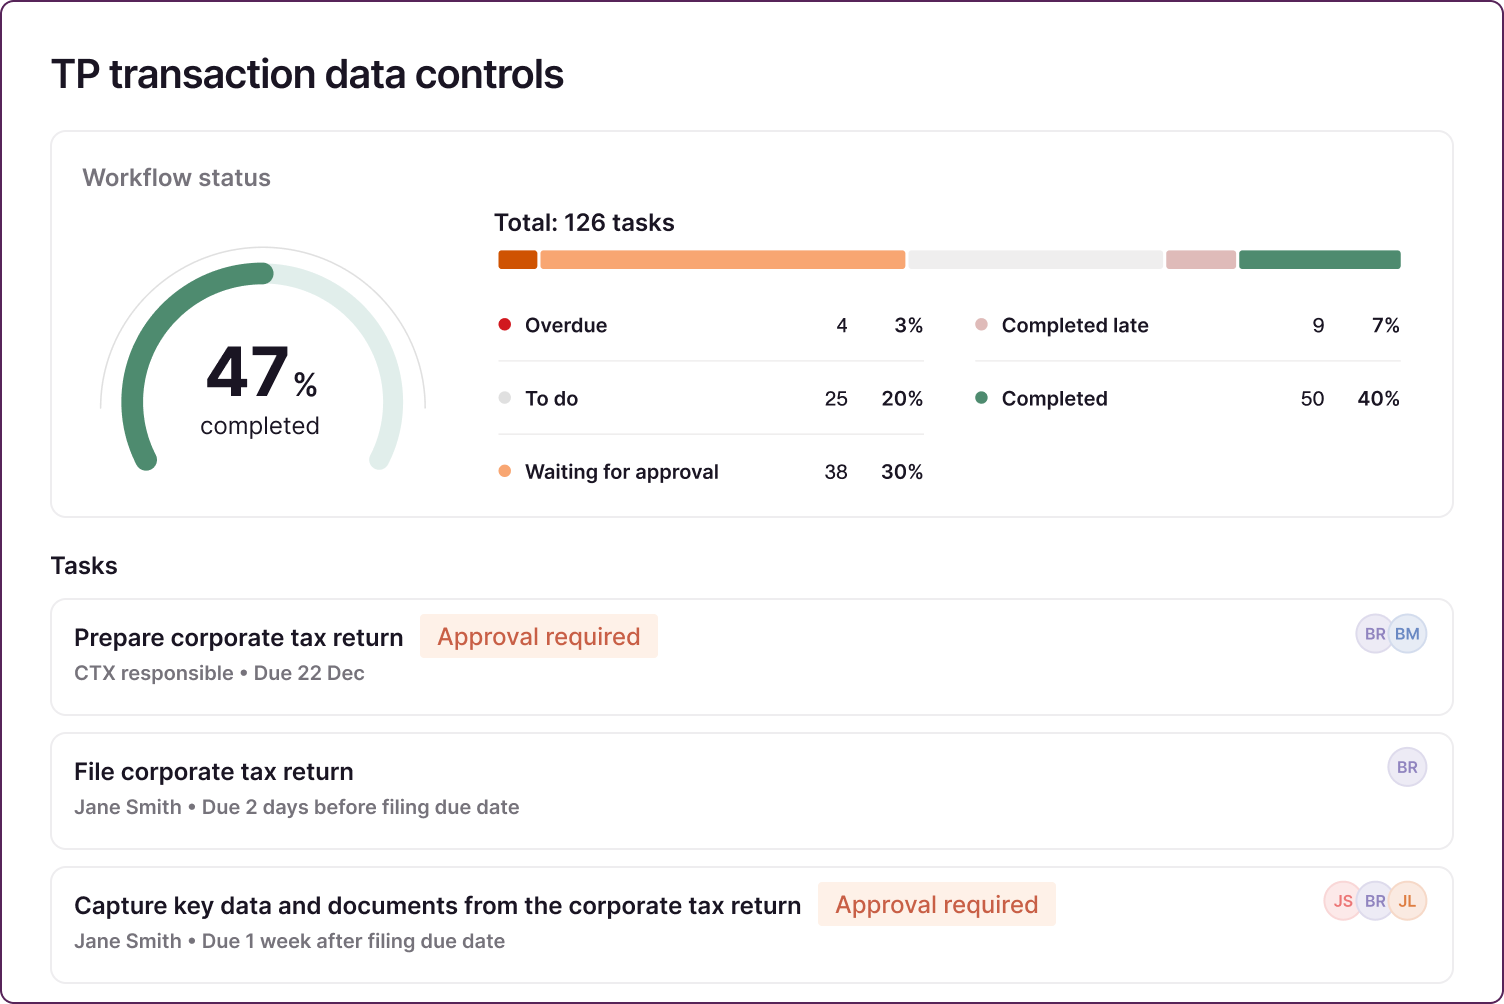Select the orange Waiting for approval dot
1504x1004 pixels.
505,470
